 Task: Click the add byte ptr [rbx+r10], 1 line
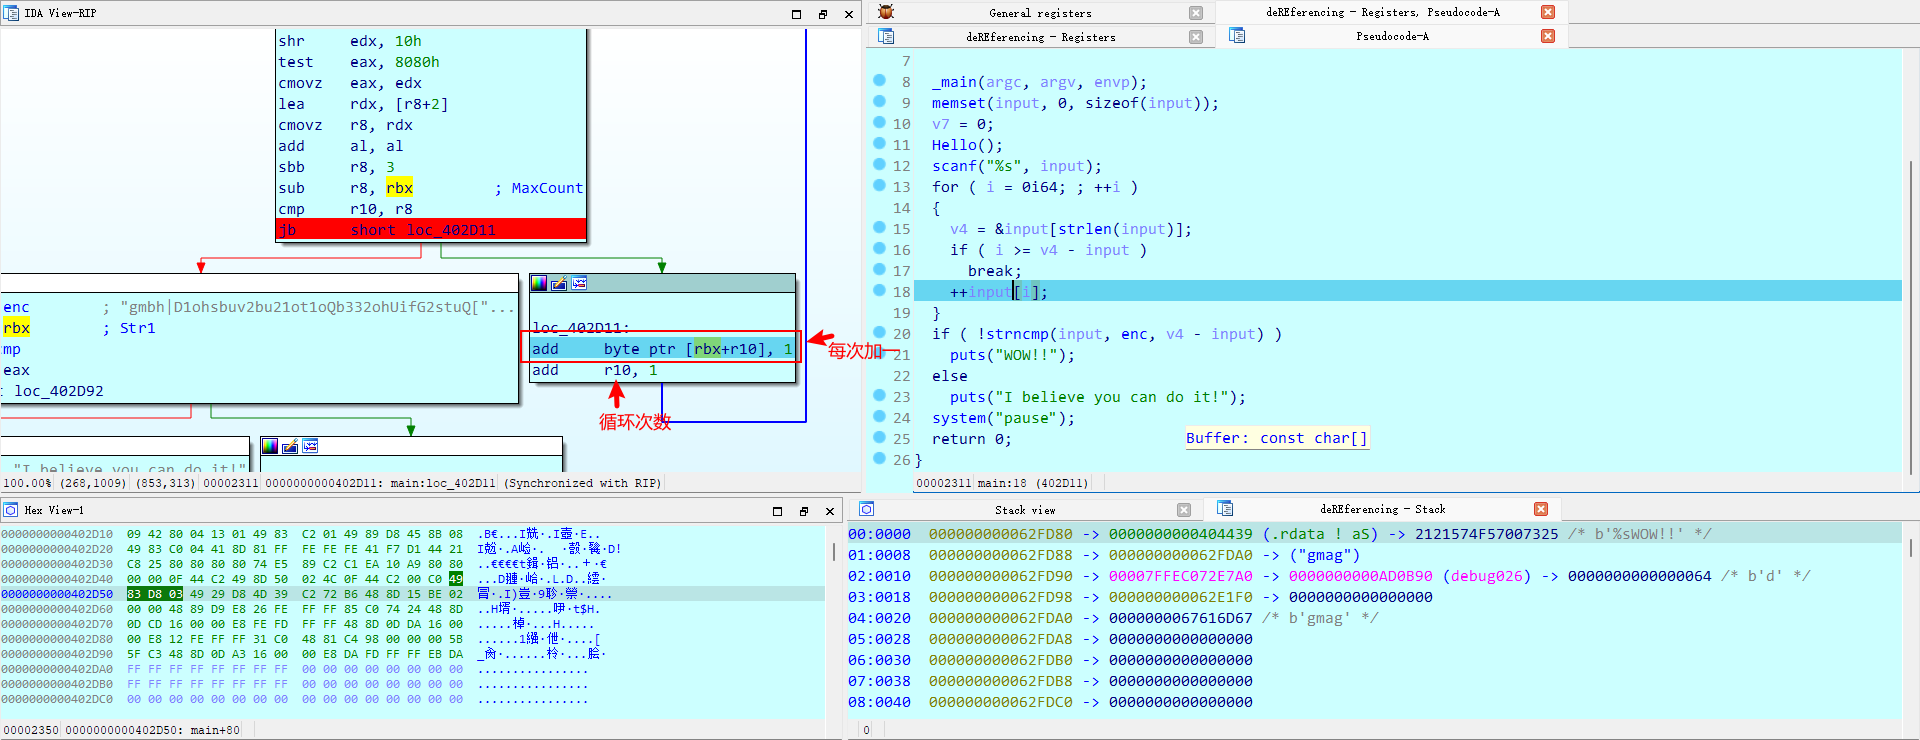(x=662, y=349)
